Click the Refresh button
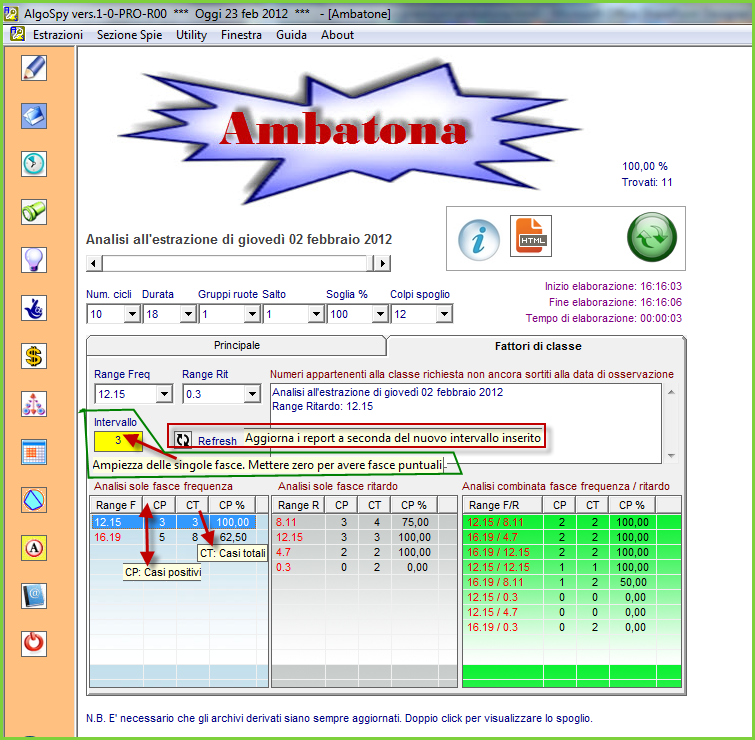Viewport: 755px width, 740px height. click(x=207, y=441)
